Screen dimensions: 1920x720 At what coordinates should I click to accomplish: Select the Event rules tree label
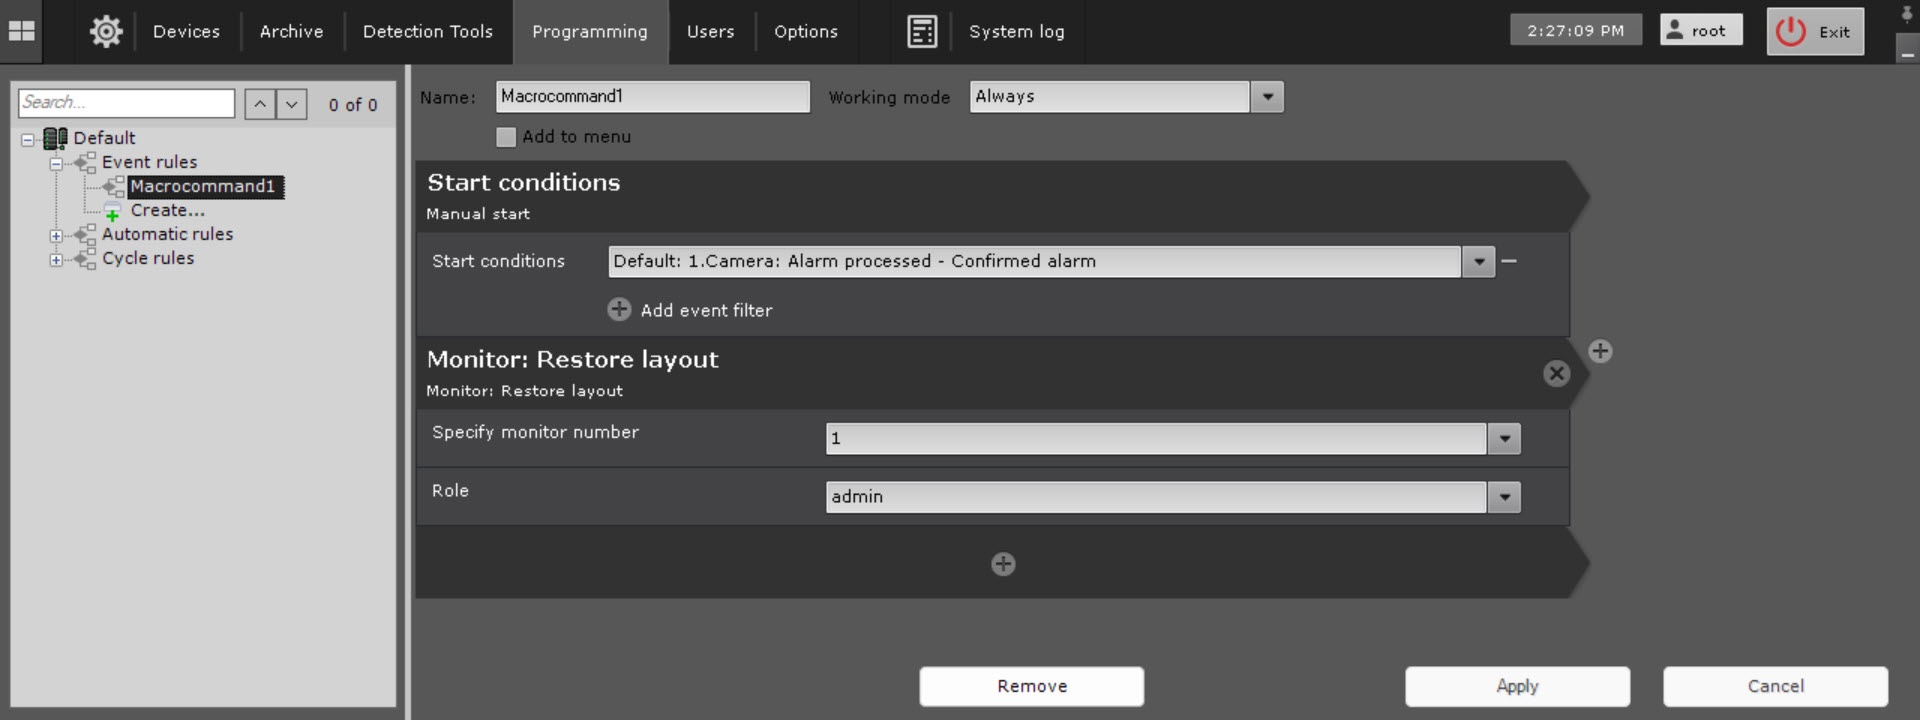[149, 162]
